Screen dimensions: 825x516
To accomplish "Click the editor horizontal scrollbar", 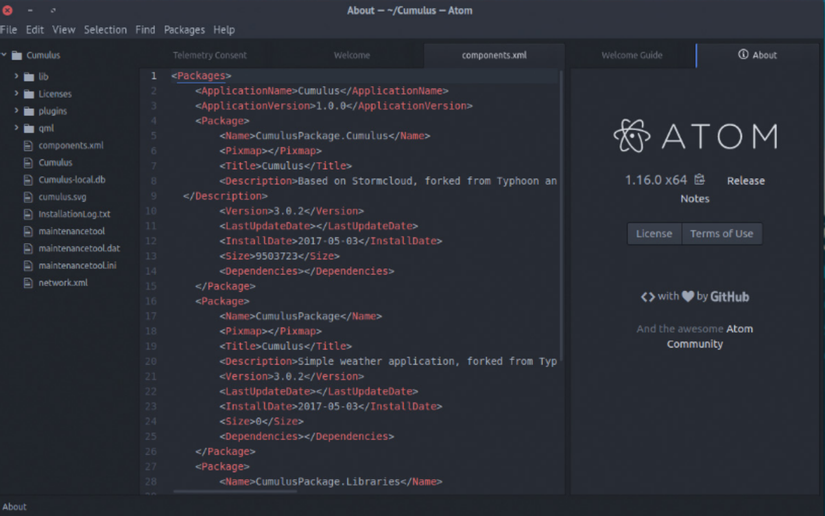I will click(x=235, y=492).
